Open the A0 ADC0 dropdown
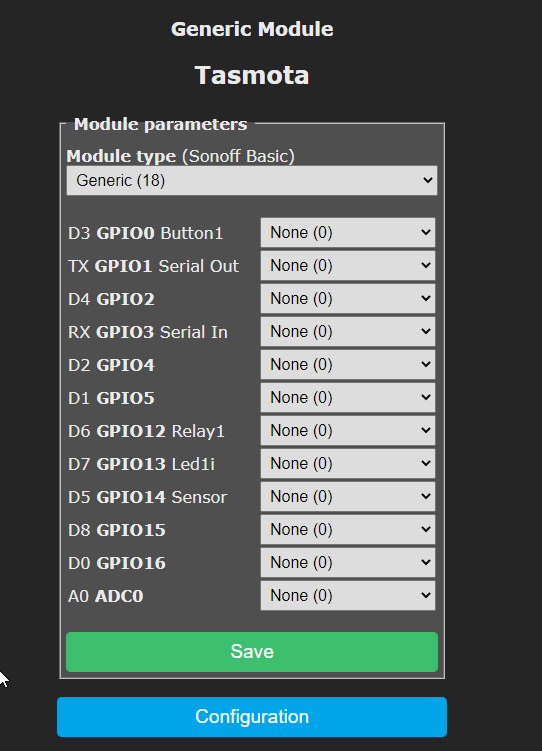542x751 pixels. 348,596
